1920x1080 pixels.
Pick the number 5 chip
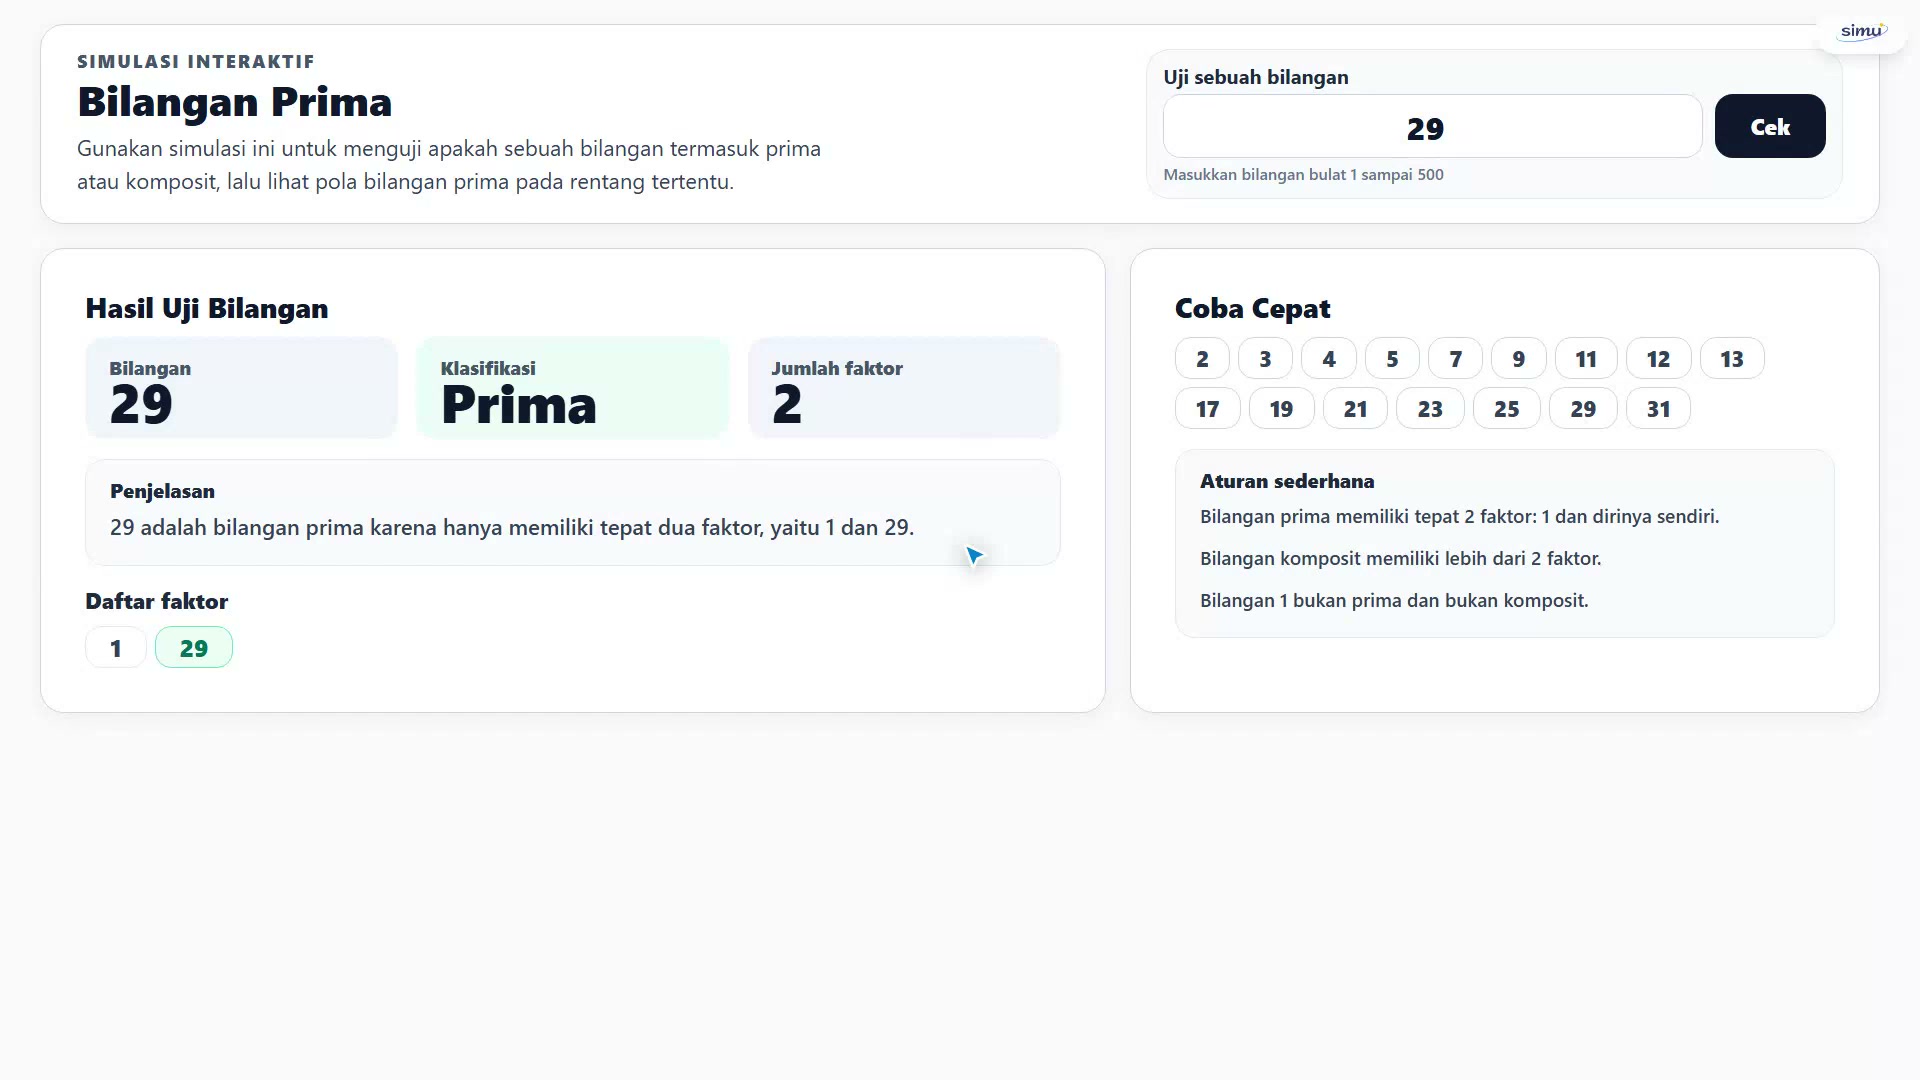1392,359
